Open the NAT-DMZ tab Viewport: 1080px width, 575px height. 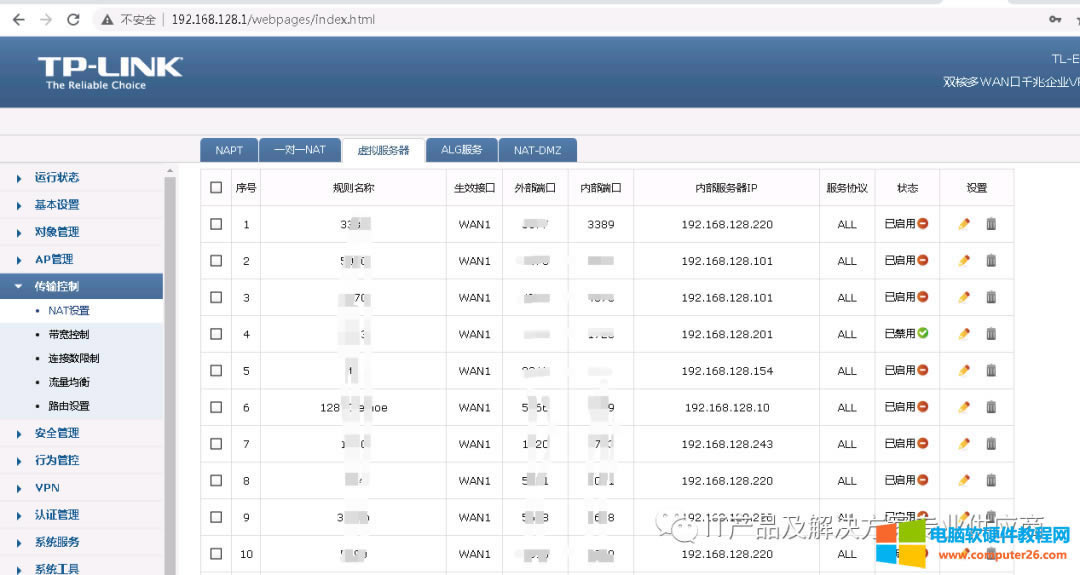tap(537, 150)
